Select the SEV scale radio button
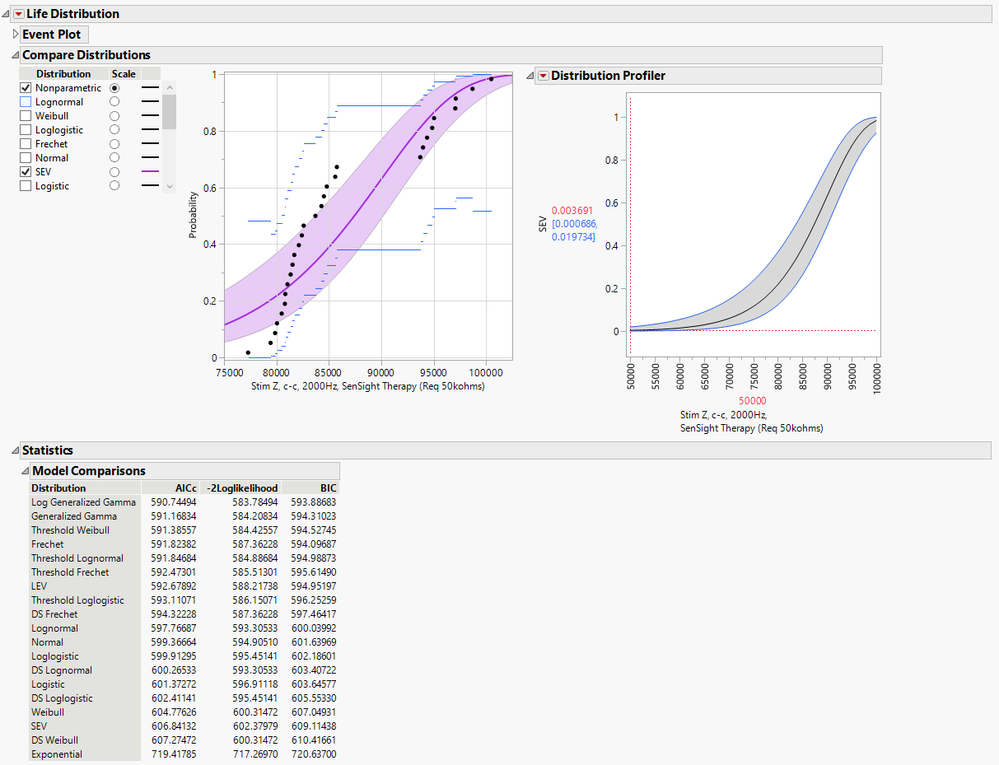Image resolution: width=999 pixels, height=765 pixels. 114,171
